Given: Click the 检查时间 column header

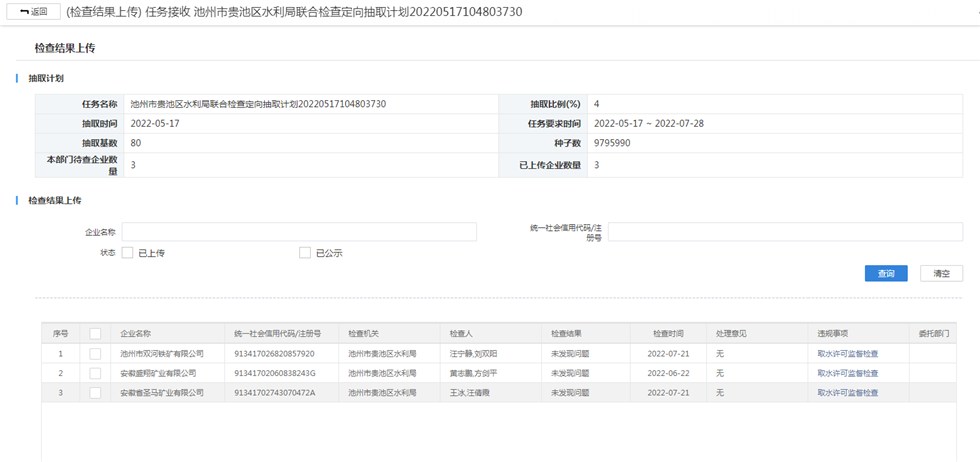Looking at the screenshot, I should tap(668, 333).
